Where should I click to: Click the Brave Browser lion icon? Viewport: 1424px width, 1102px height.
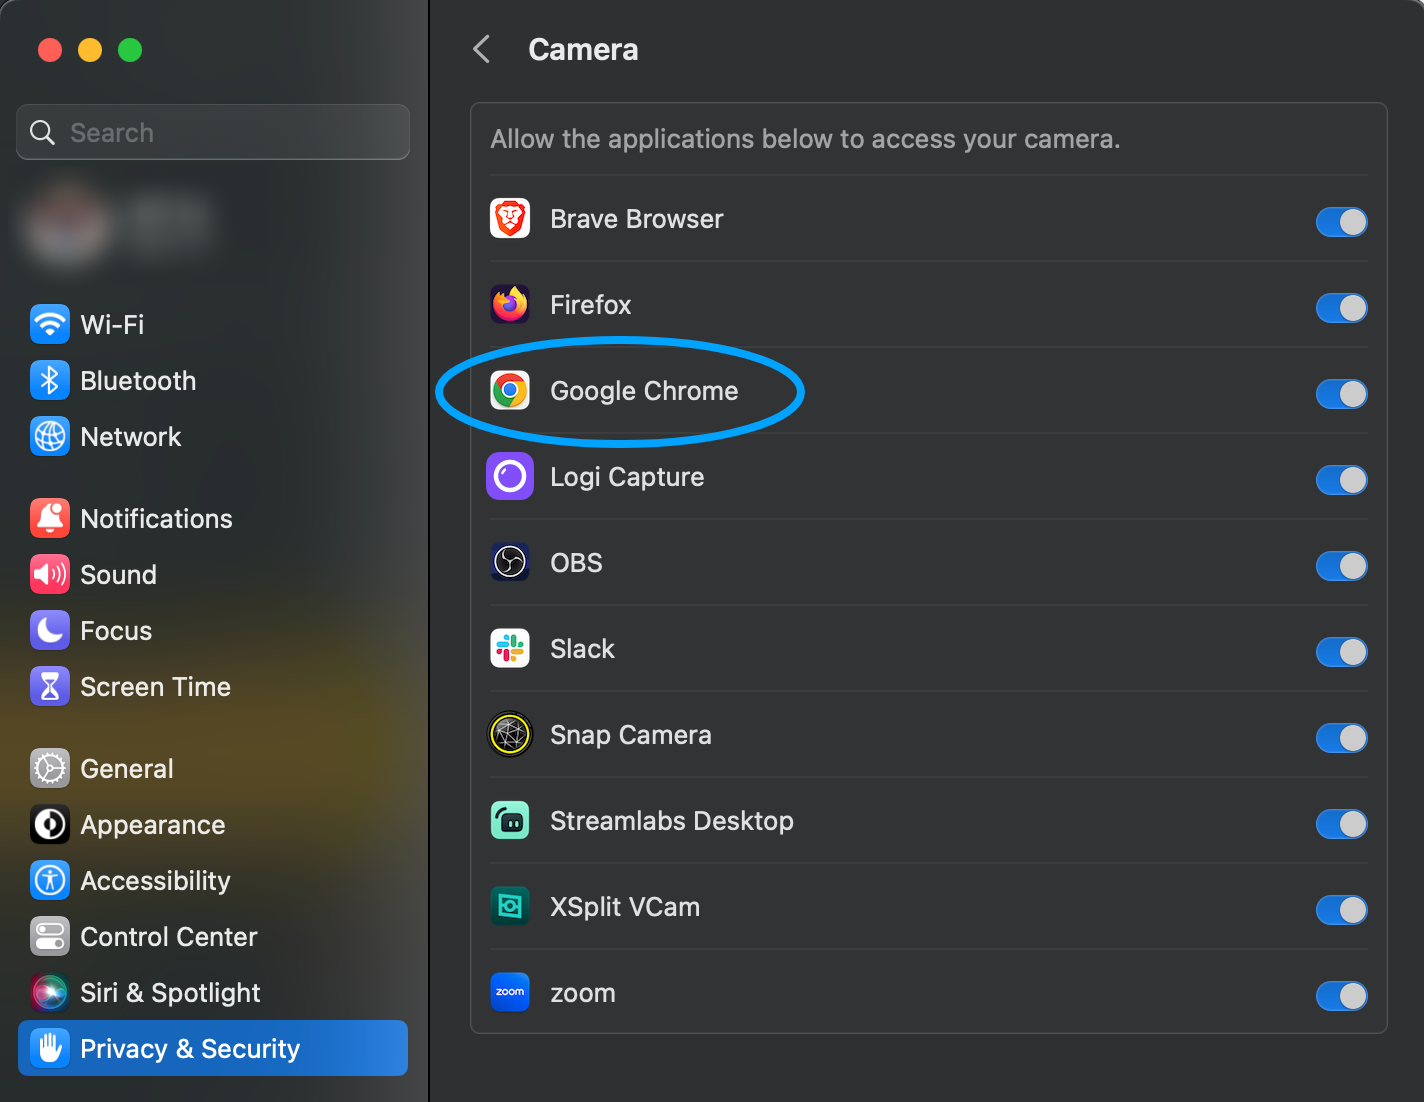point(510,218)
